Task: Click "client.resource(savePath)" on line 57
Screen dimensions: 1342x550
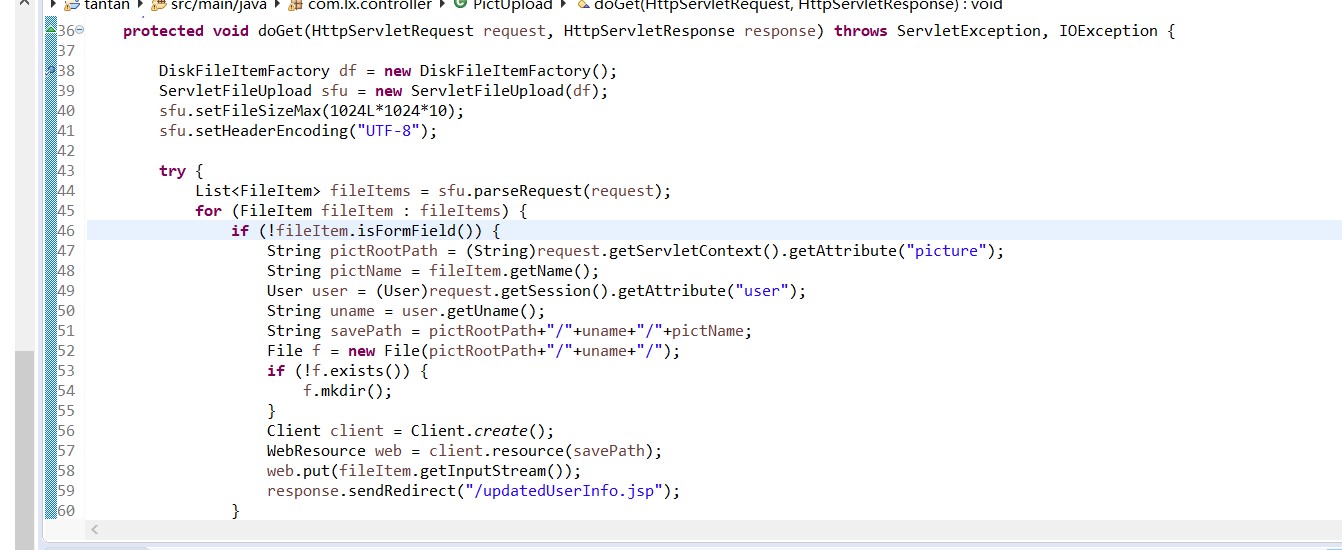Action: point(541,451)
